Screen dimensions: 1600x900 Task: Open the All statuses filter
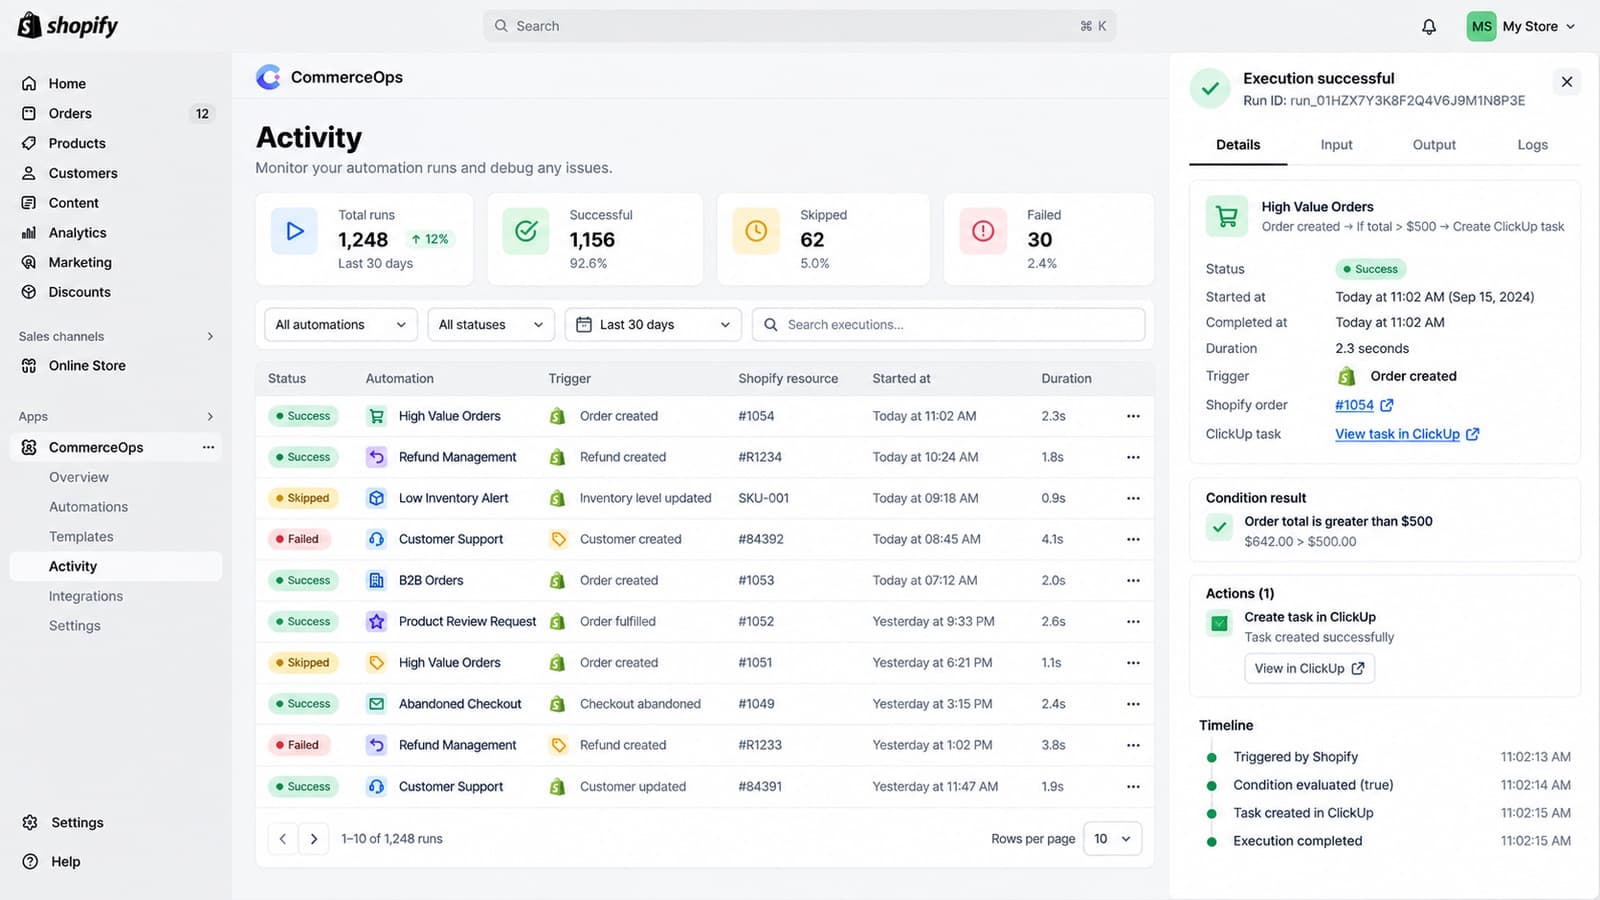(491, 325)
